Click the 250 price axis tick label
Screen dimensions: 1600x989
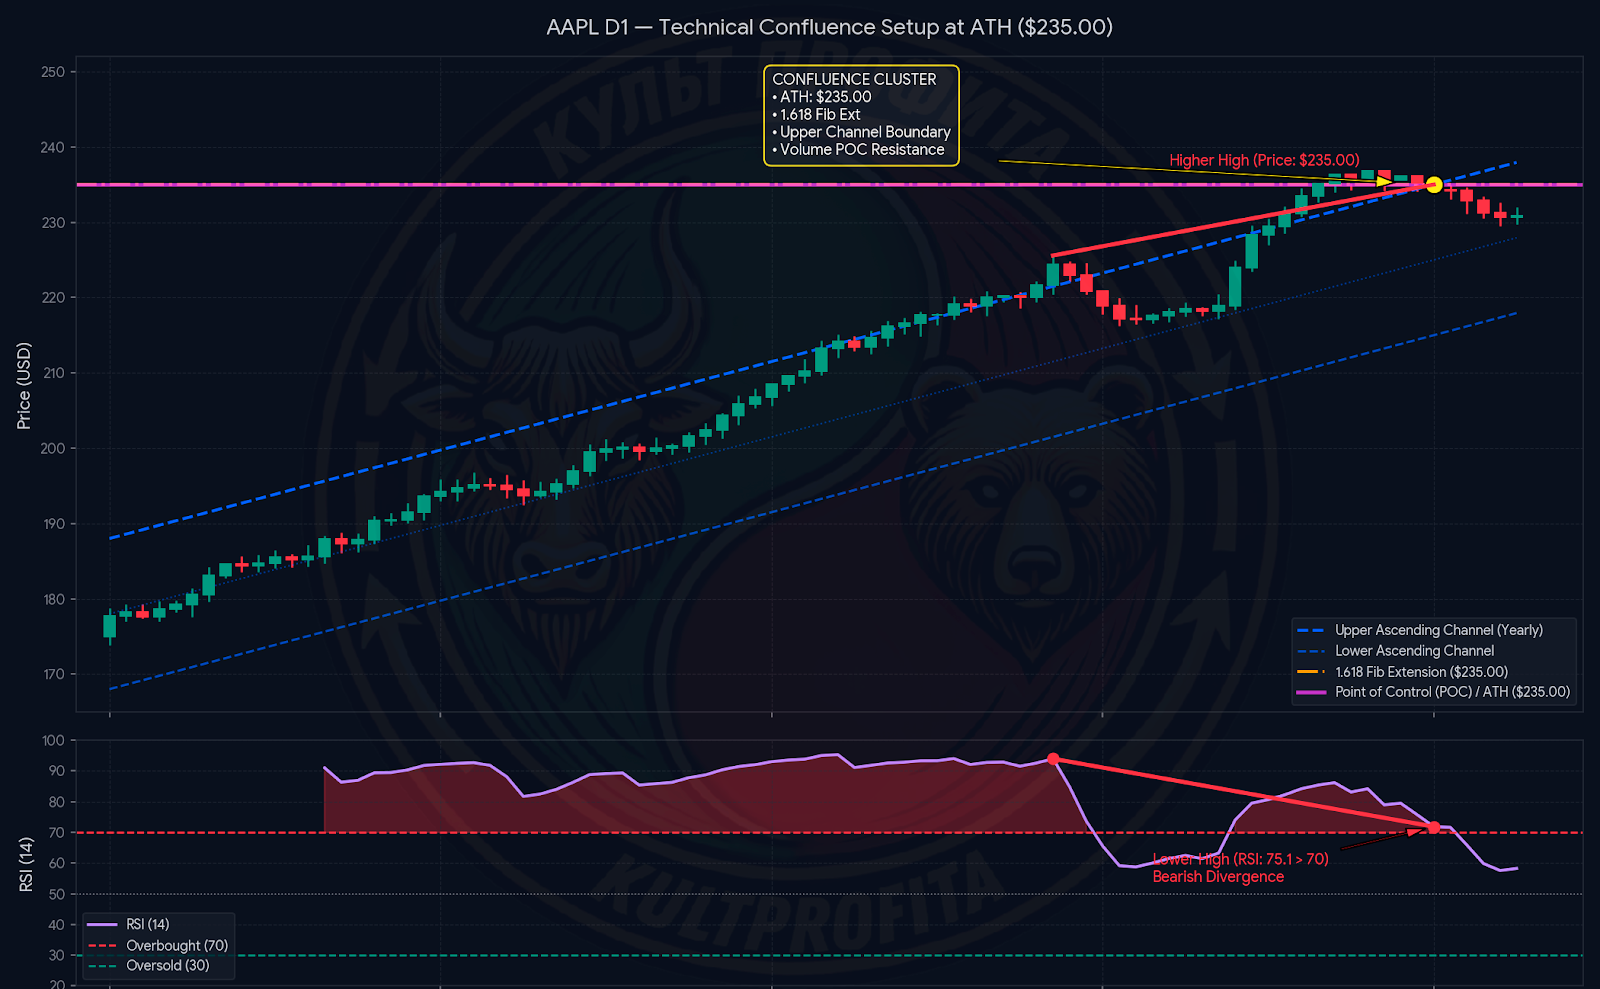click(x=53, y=72)
